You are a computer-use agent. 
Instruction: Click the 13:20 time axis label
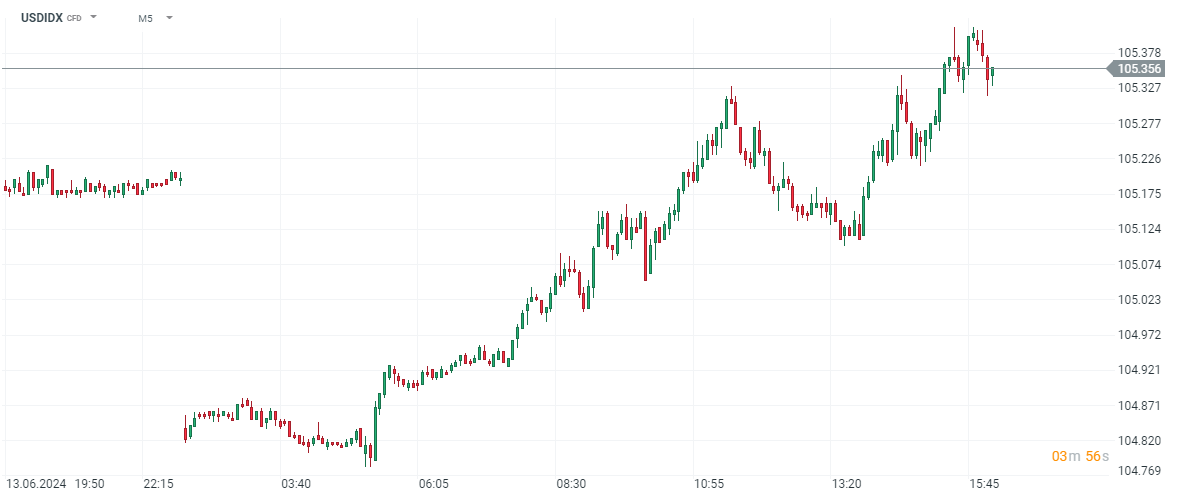846,484
